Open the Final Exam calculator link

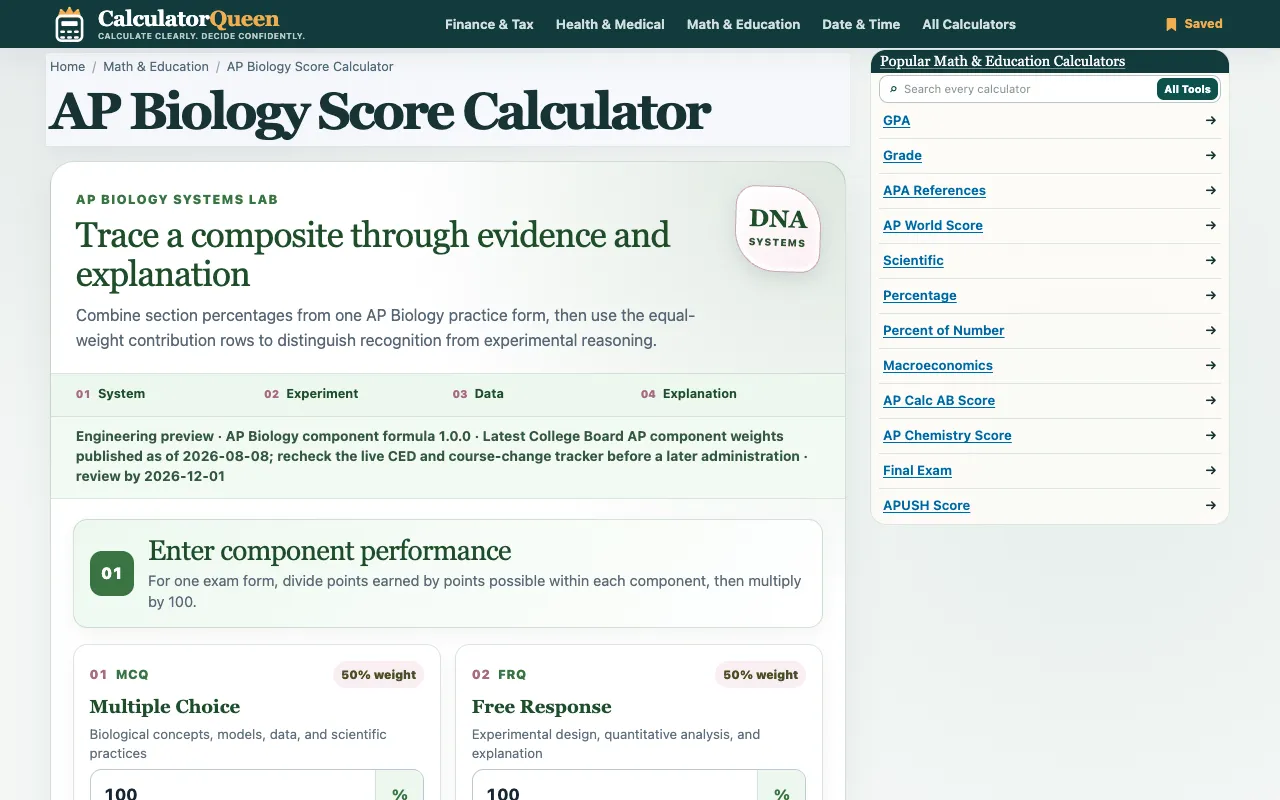click(x=917, y=470)
